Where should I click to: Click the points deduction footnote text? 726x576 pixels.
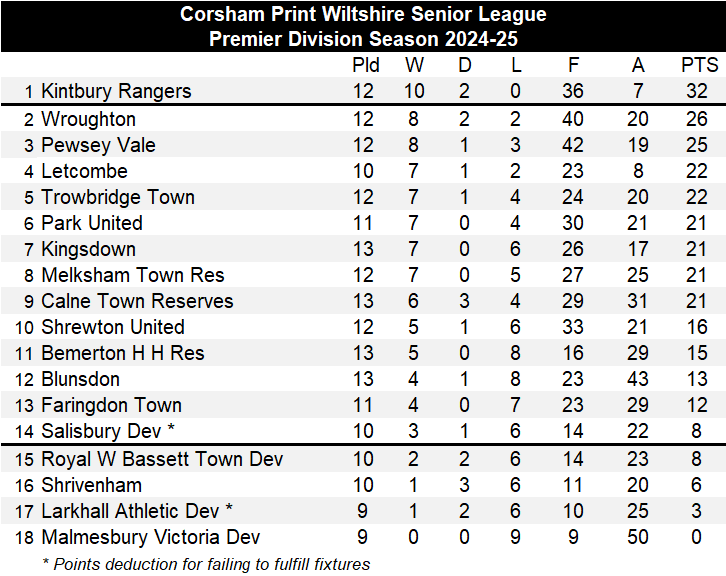click(206, 564)
